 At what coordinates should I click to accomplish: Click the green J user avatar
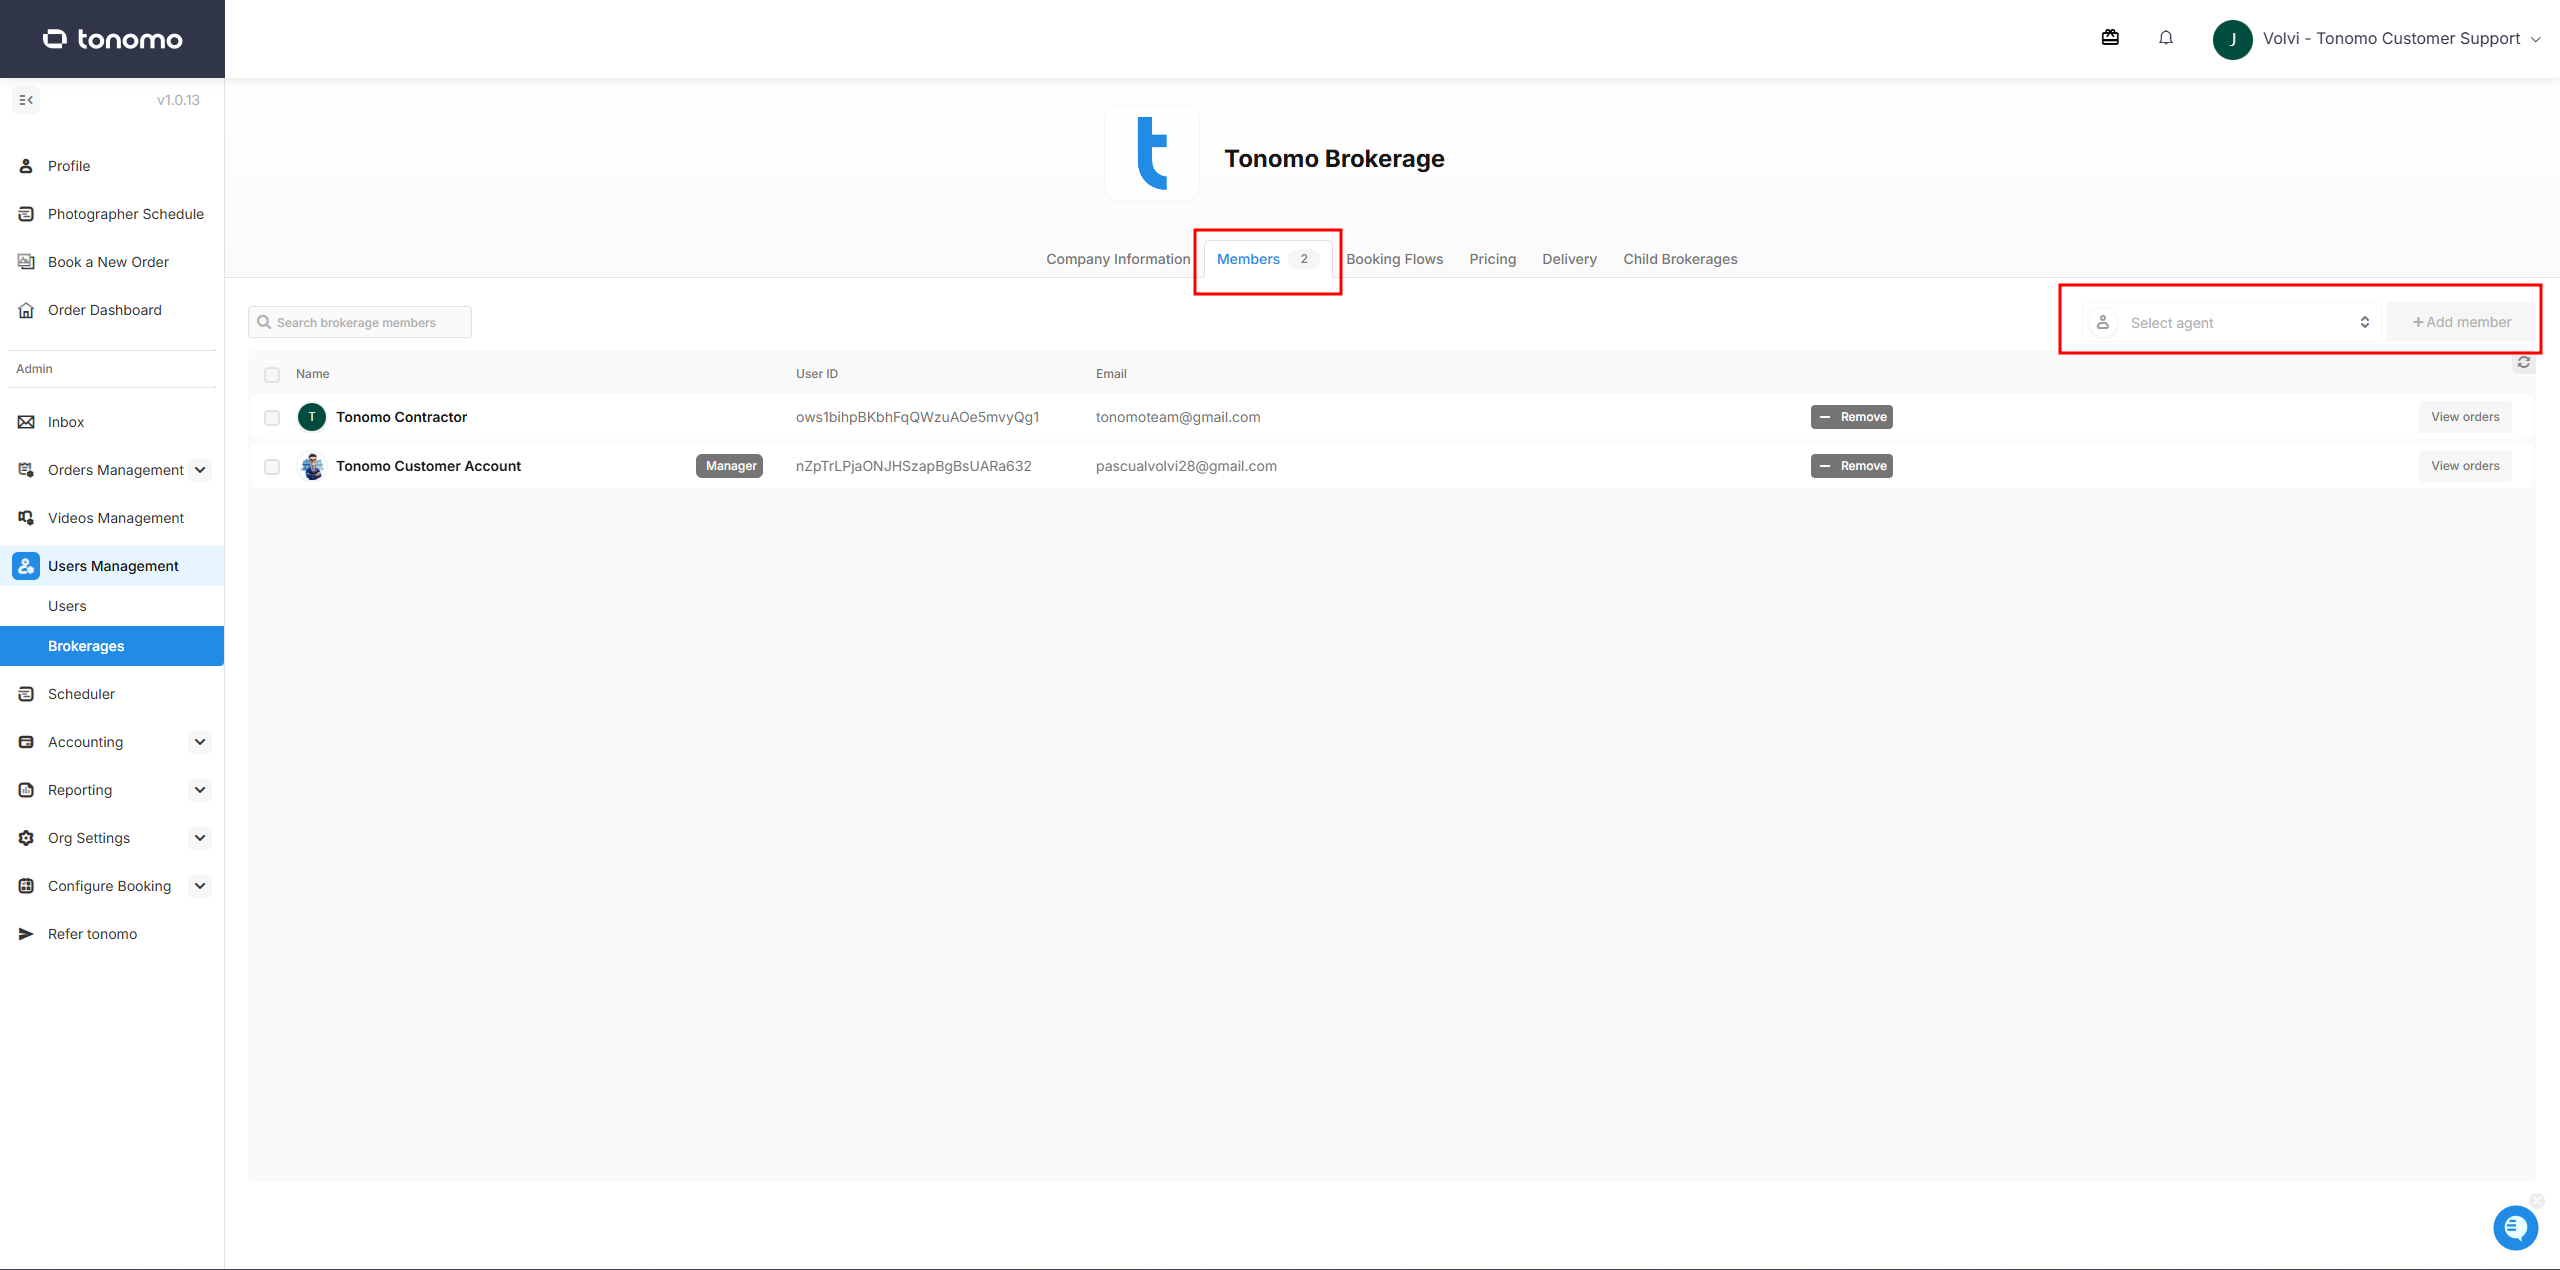tap(2232, 39)
